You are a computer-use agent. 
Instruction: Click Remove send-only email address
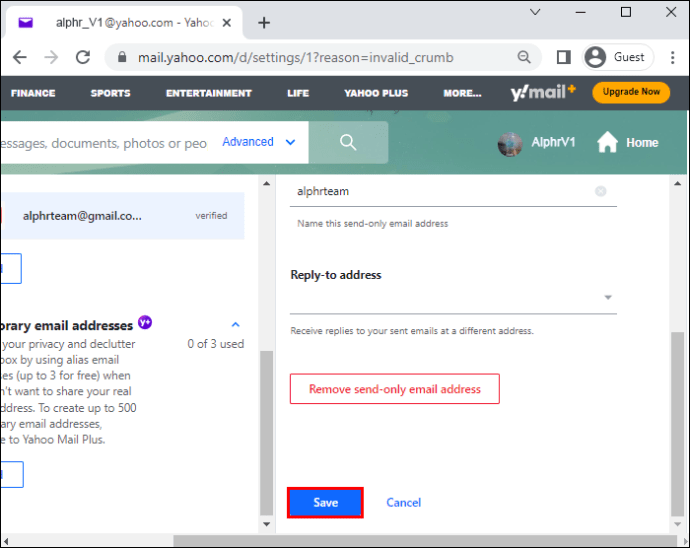click(395, 389)
